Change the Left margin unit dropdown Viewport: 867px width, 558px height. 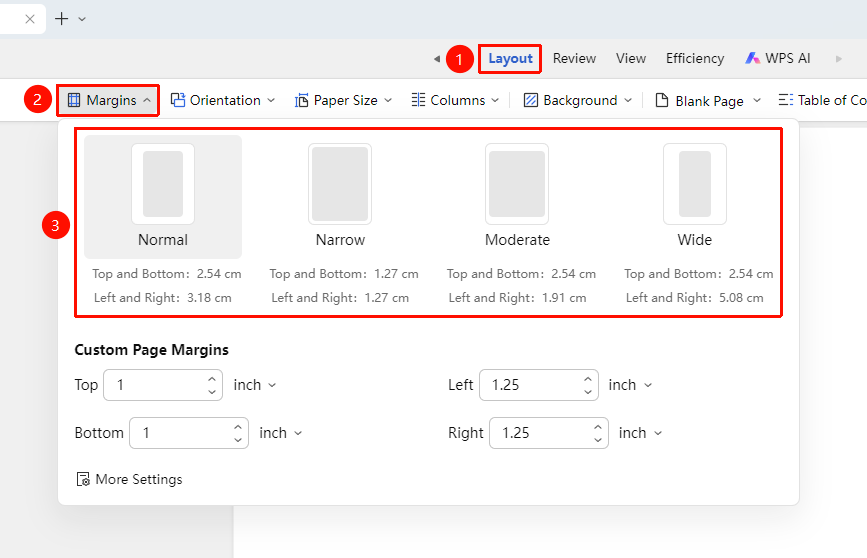[x=630, y=385]
